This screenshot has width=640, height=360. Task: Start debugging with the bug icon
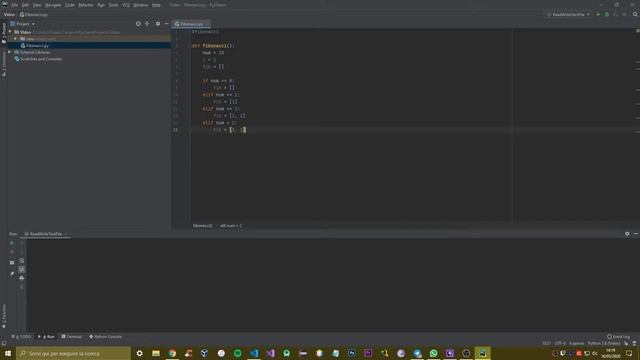click(x=607, y=14)
